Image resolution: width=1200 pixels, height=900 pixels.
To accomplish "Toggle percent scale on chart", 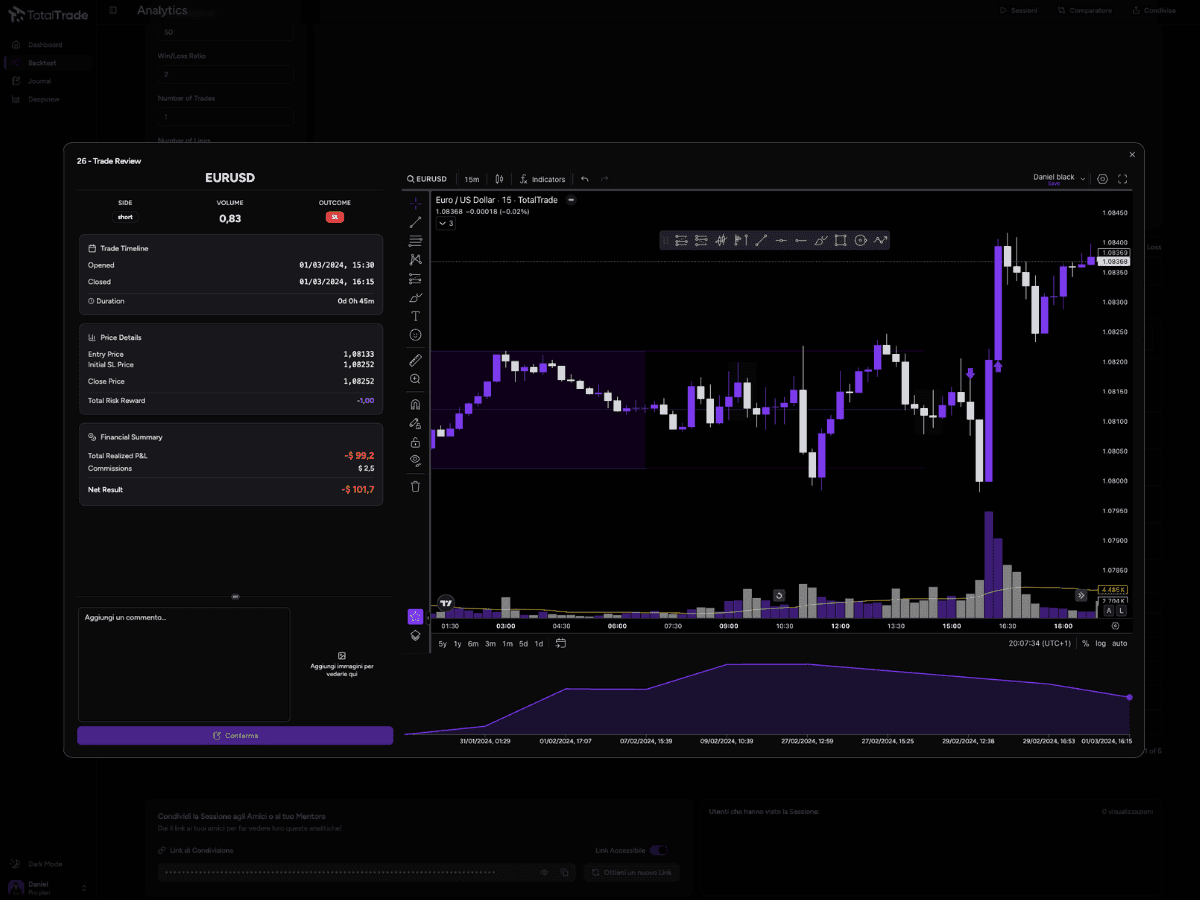I will pyautogui.click(x=1085, y=643).
